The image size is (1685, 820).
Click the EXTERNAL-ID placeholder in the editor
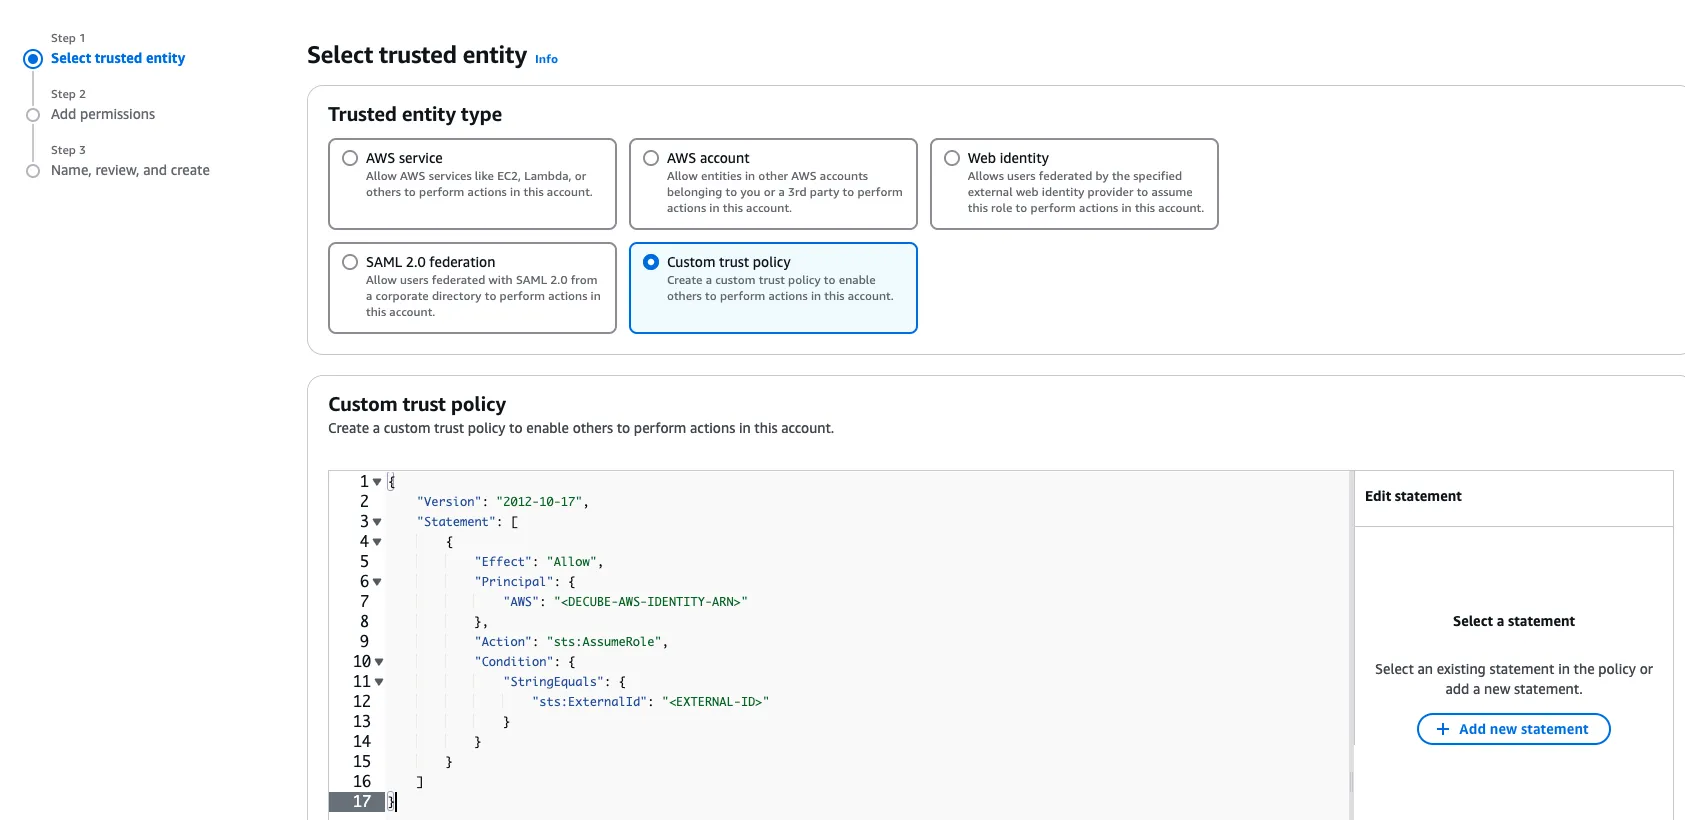coord(715,702)
